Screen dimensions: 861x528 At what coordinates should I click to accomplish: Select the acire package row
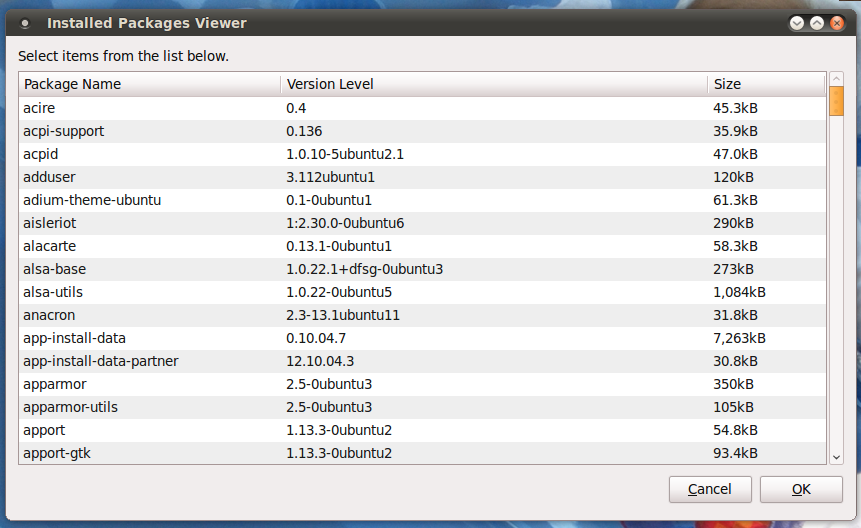click(423, 108)
